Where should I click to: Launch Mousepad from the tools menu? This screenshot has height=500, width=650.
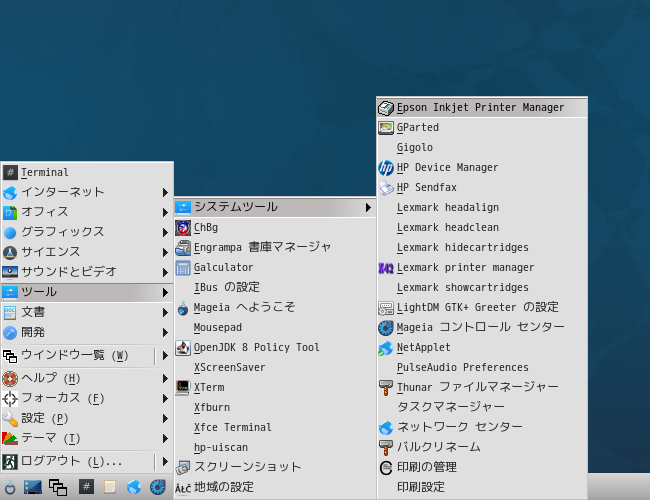[275, 328]
